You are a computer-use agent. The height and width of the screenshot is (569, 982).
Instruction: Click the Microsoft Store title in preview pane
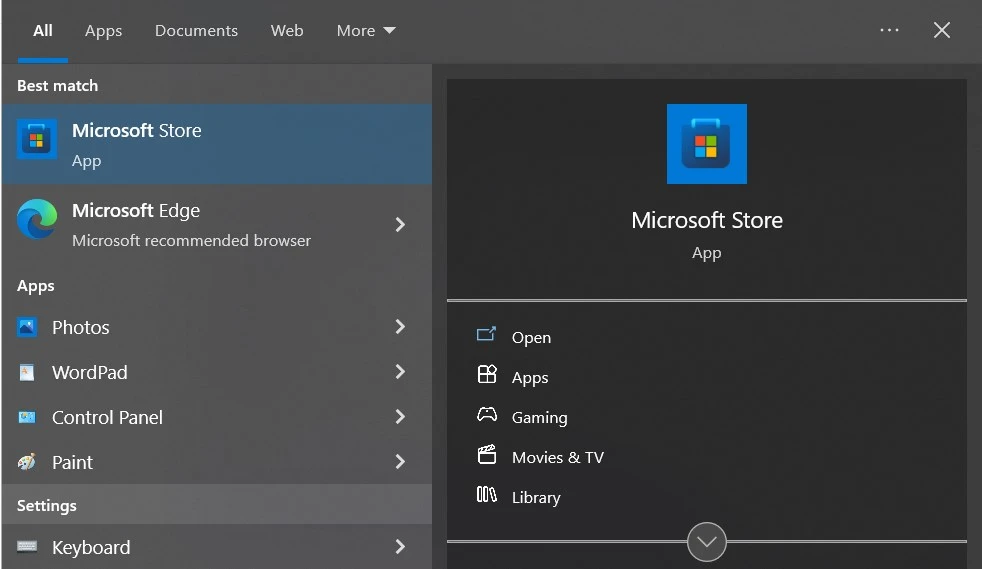[706, 220]
